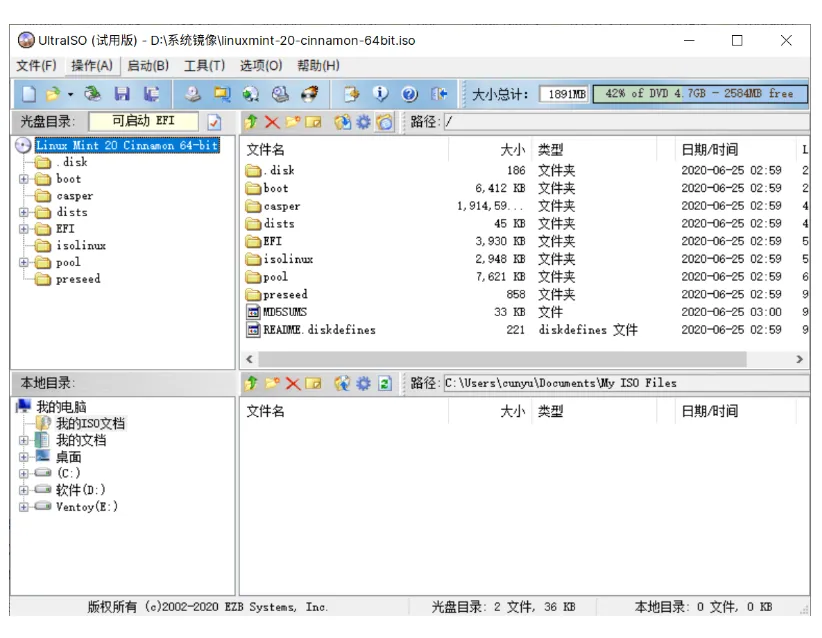Image resolution: width=822 pixels, height=638 pixels.
Task: Expand the Ventoy(E:) drive tree node
Action: (24, 507)
